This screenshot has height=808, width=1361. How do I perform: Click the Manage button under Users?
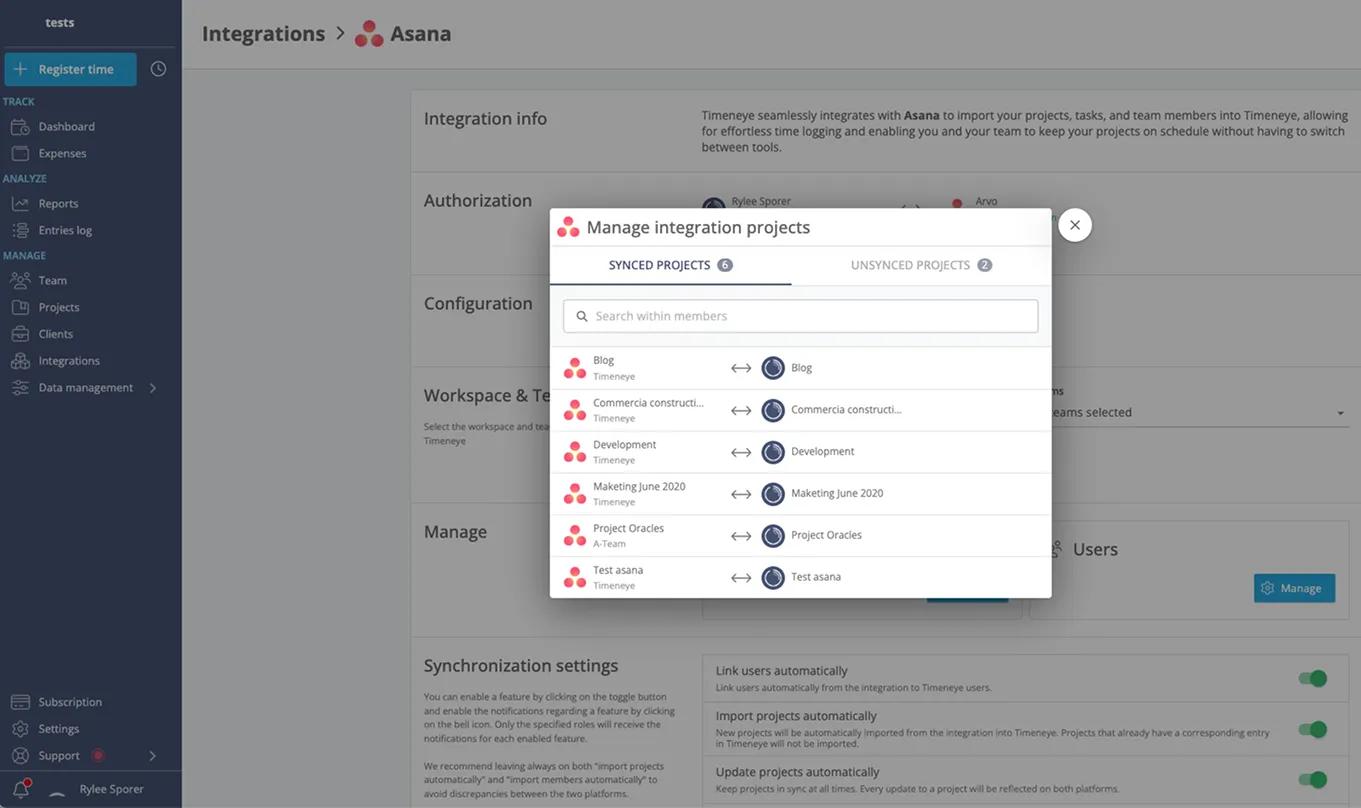click(x=1294, y=588)
